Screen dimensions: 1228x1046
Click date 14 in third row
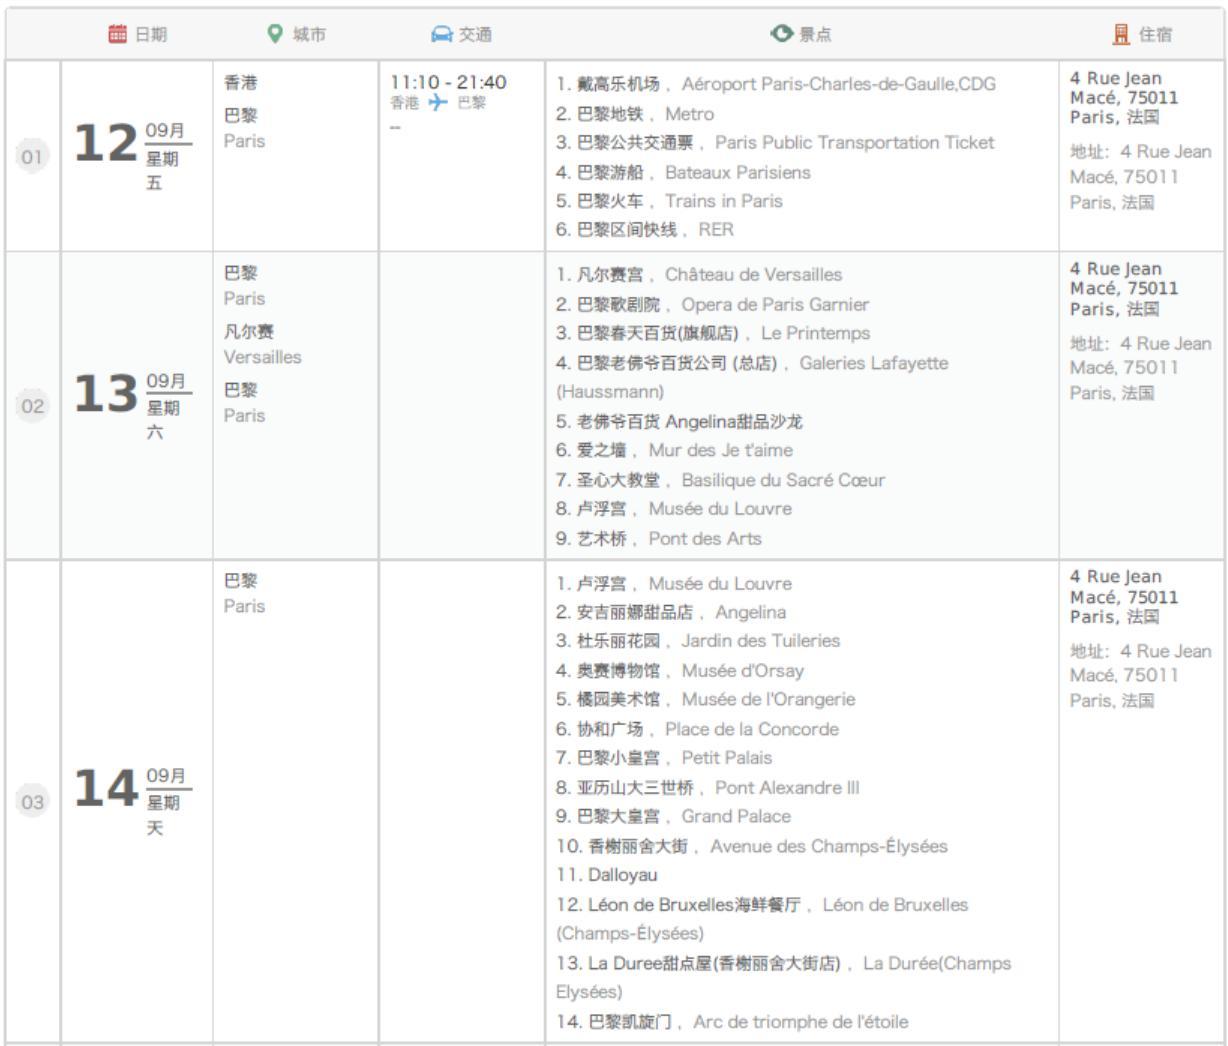point(105,789)
